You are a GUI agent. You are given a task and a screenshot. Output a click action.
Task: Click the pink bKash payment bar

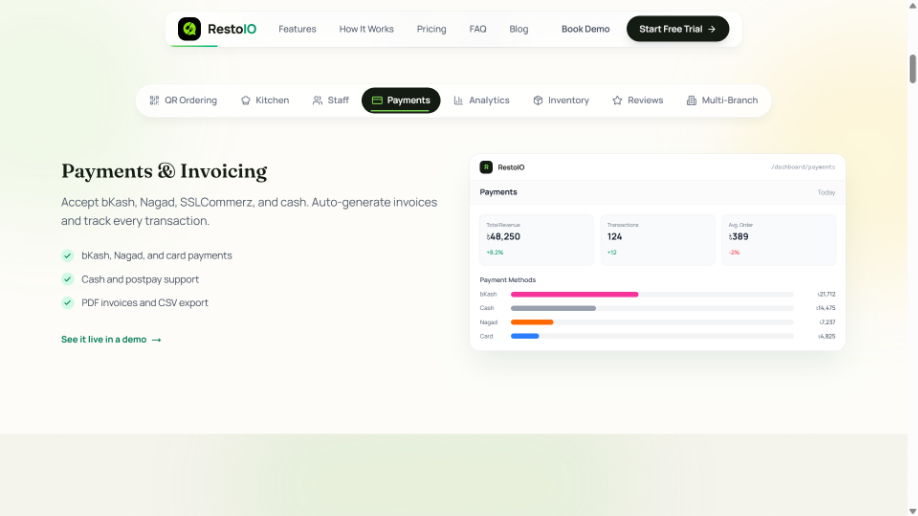(574, 295)
